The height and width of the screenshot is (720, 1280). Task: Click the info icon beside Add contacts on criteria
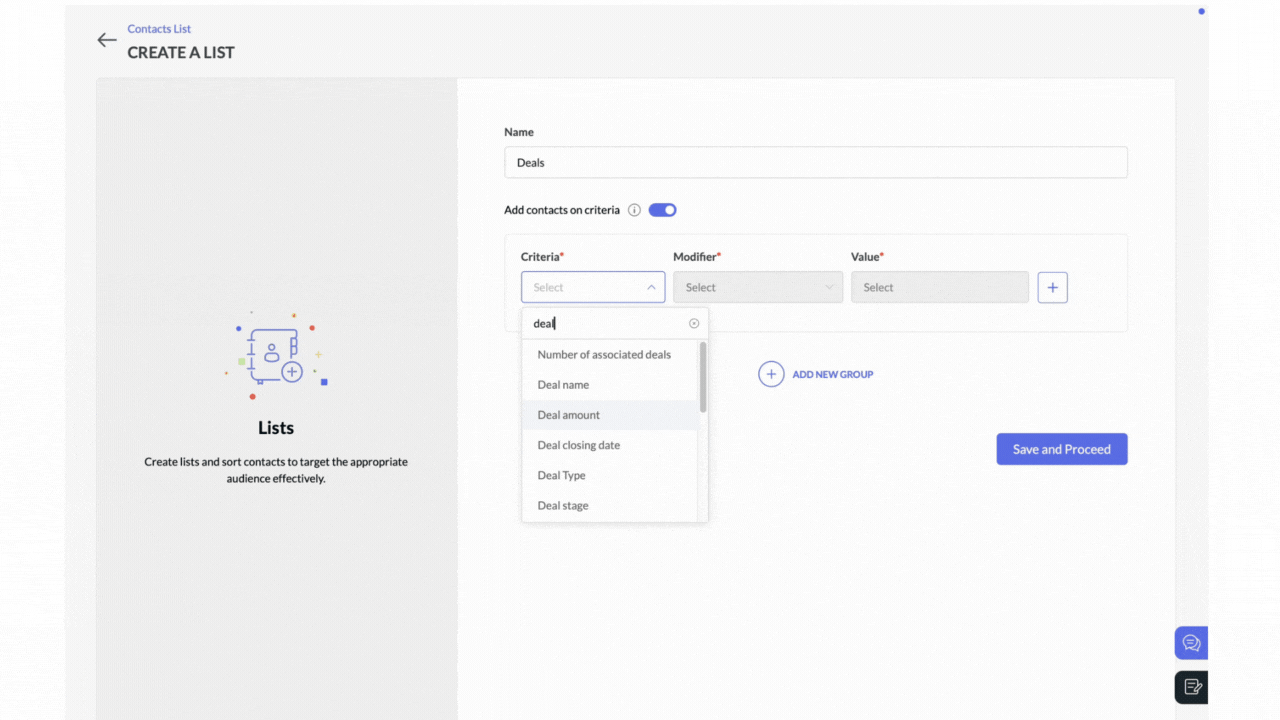click(634, 210)
